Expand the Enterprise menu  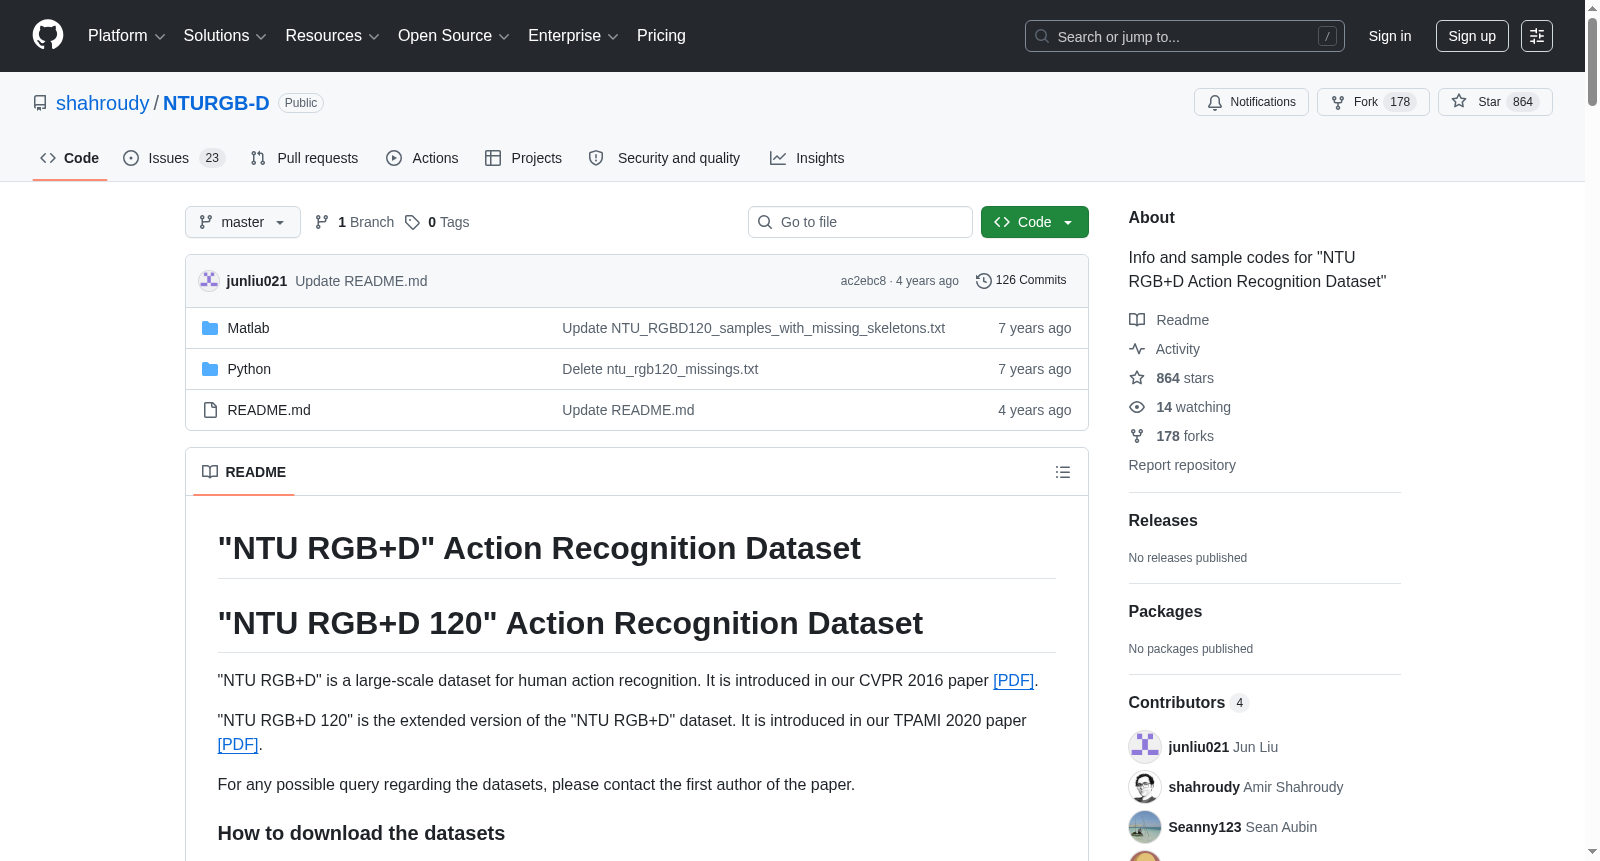(573, 36)
